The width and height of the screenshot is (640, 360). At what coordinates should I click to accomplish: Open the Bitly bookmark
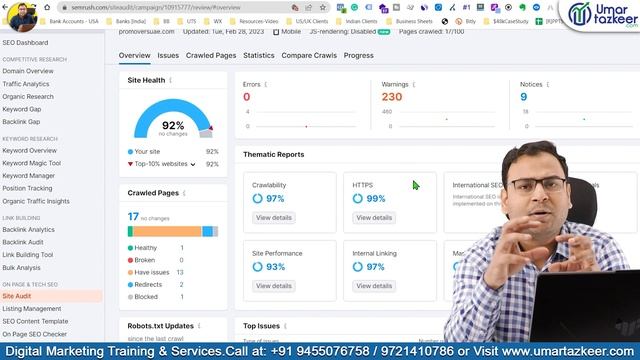pyautogui.click(x=466, y=21)
